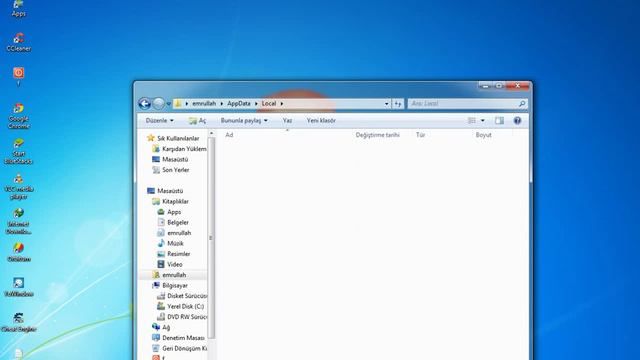Image resolution: width=640 pixels, height=360 pixels.
Task: Open the recent pages arrow beside forward button
Action: click(169, 104)
